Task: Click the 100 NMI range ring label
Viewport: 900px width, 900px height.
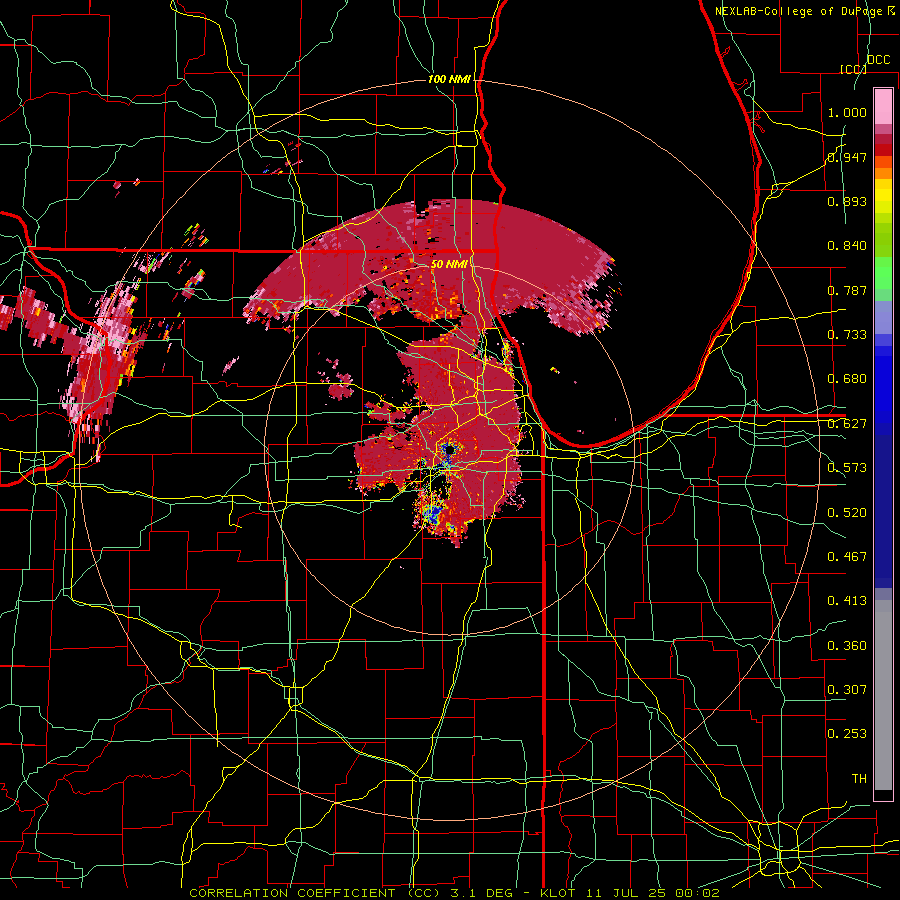Action: 449,79
